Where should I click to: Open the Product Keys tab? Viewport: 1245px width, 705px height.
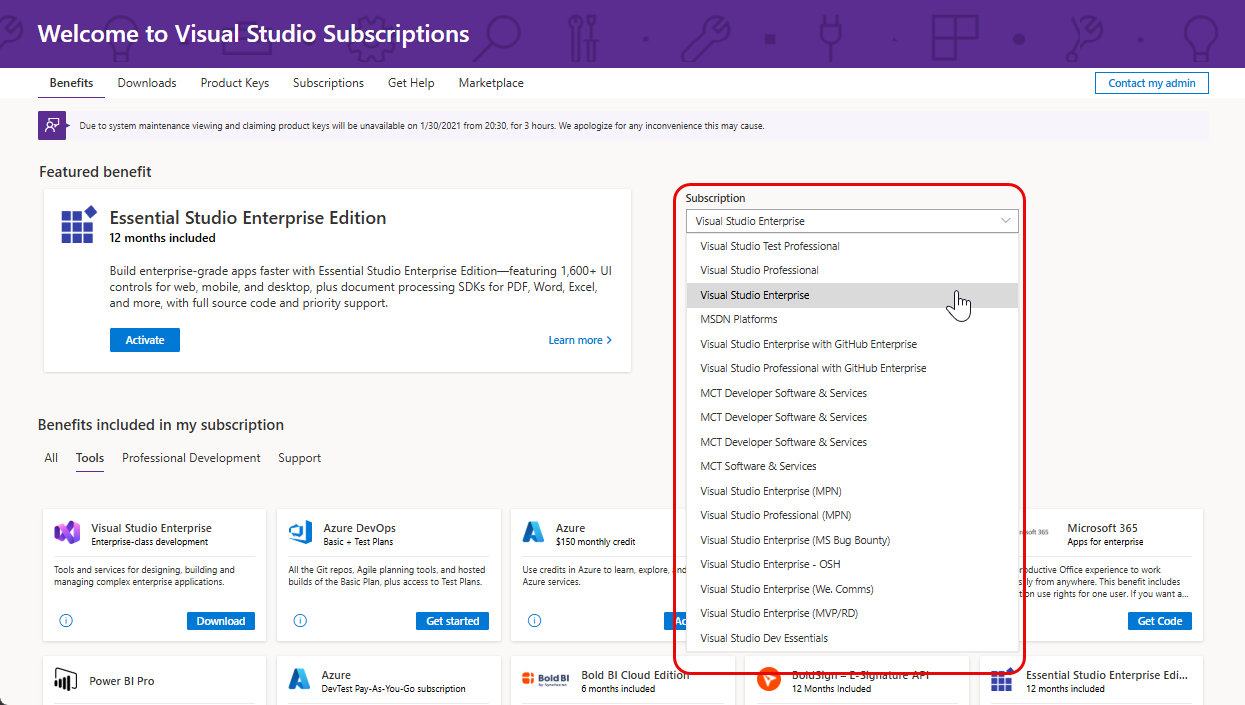[234, 83]
